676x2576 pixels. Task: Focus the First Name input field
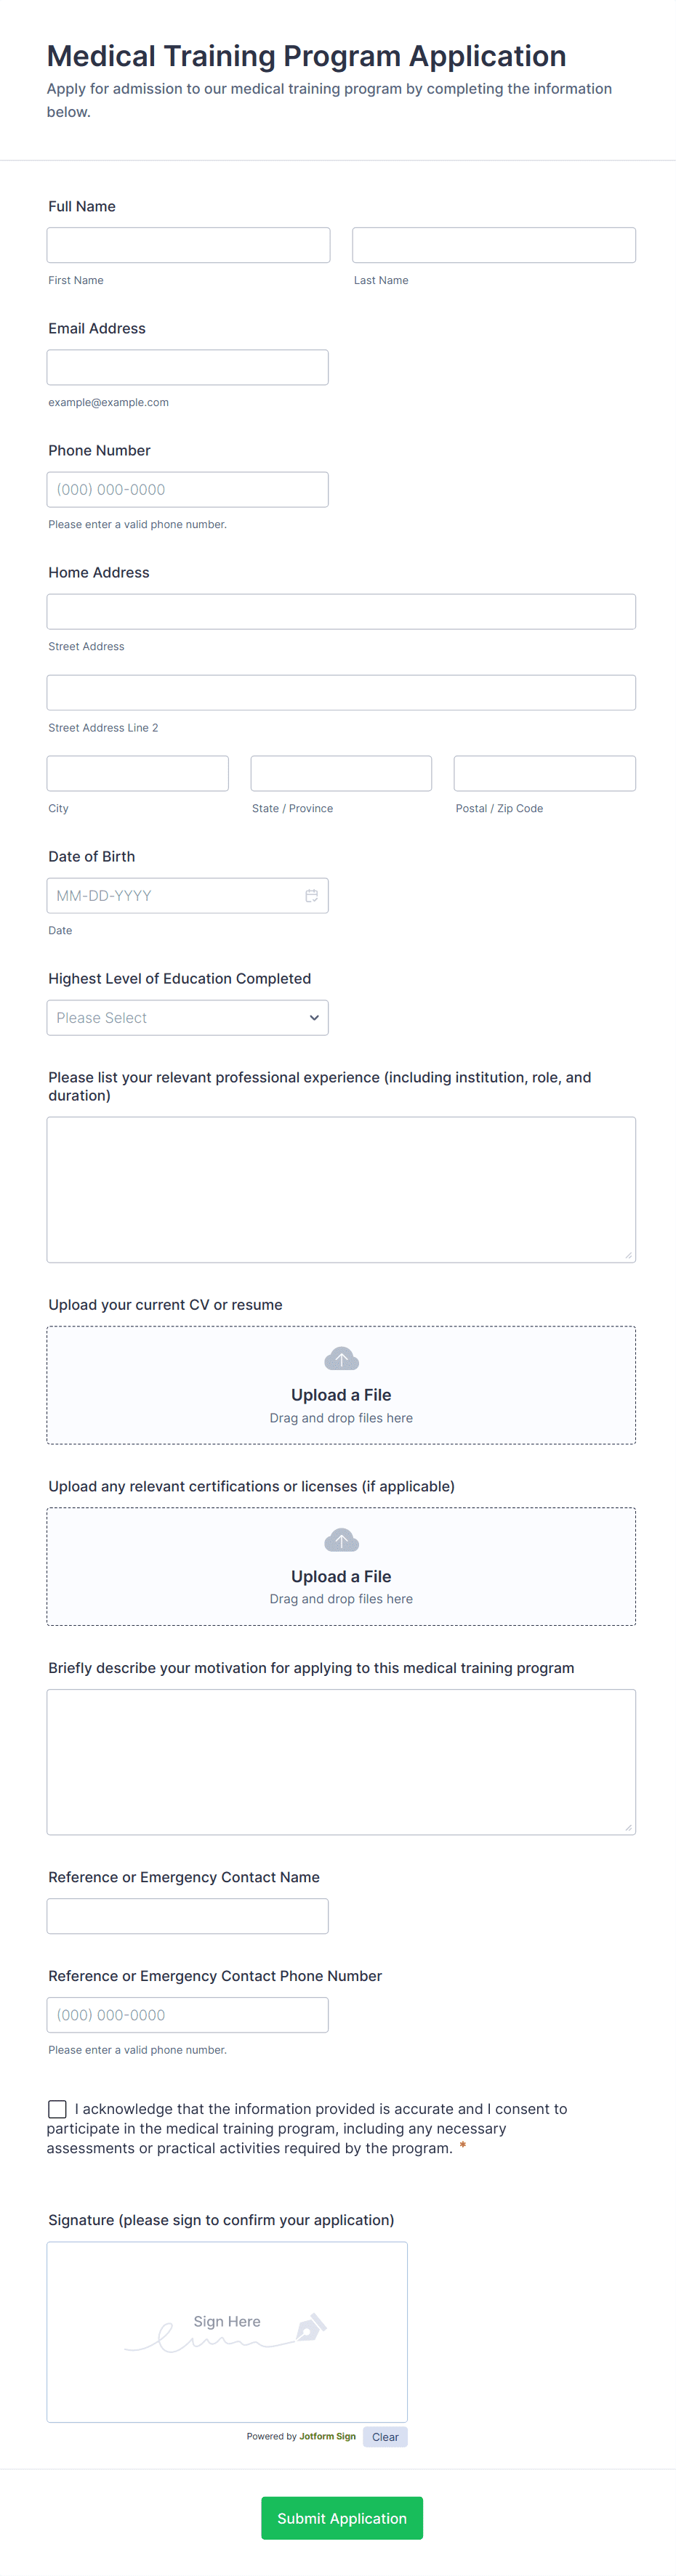[x=188, y=245]
